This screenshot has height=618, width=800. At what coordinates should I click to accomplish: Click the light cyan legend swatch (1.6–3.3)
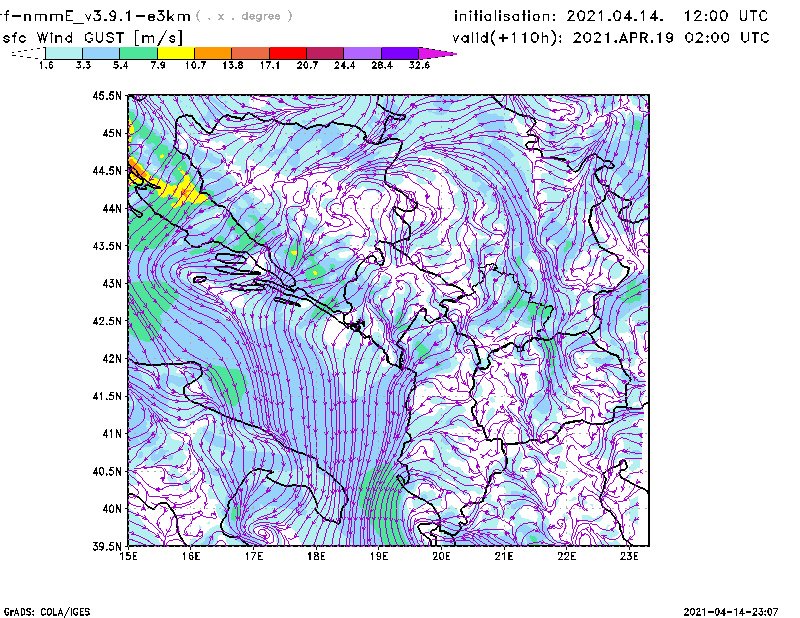tap(64, 53)
